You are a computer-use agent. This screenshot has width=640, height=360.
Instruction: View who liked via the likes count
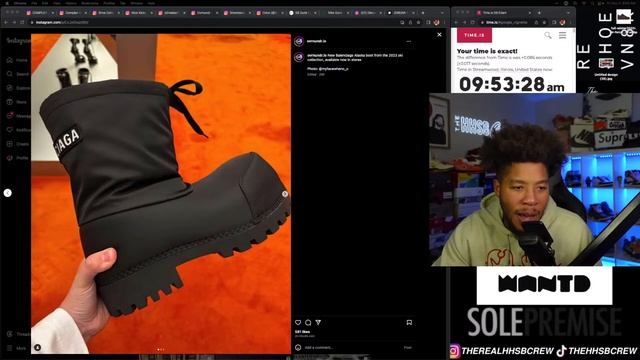pos(302,332)
